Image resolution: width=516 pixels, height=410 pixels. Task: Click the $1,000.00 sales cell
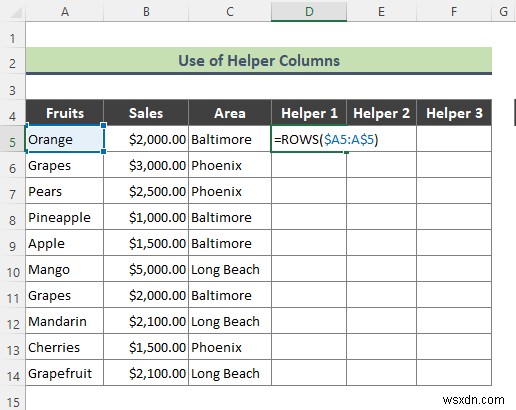tap(146, 217)
